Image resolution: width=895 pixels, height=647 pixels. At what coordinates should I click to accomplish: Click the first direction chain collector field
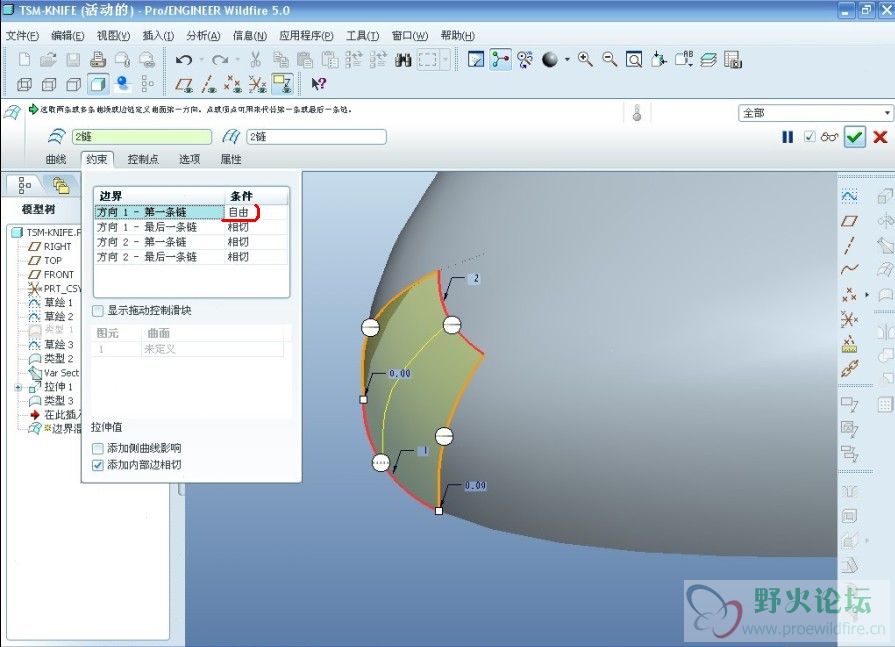(142, 137)
